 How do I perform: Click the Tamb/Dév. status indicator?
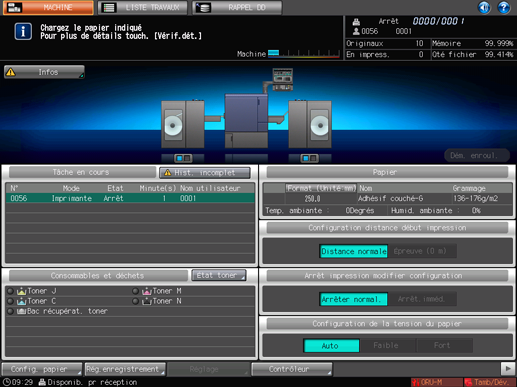tap(489, 382)
